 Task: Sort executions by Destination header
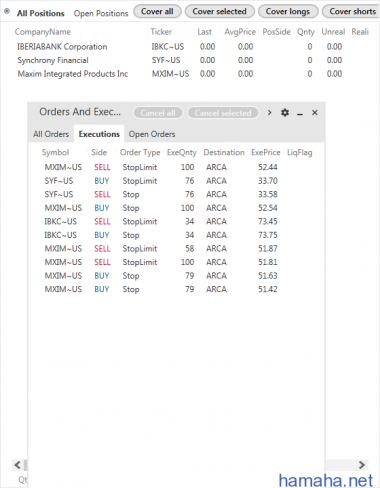pos(224,153)
